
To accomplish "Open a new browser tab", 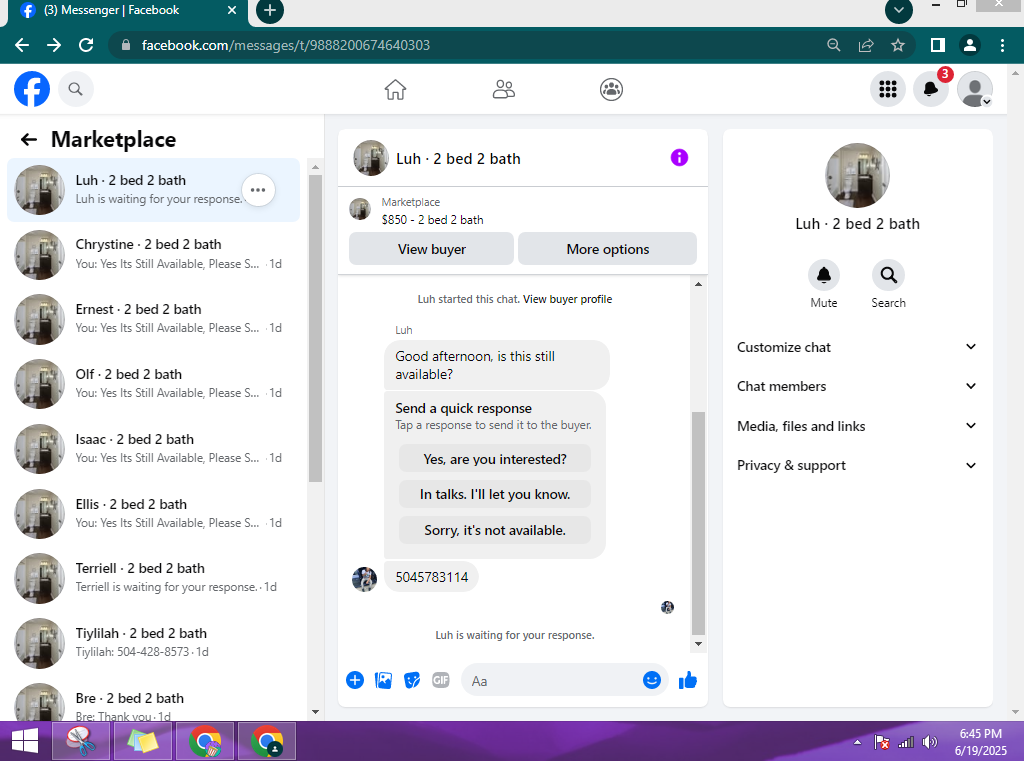I will click(270, 10).
